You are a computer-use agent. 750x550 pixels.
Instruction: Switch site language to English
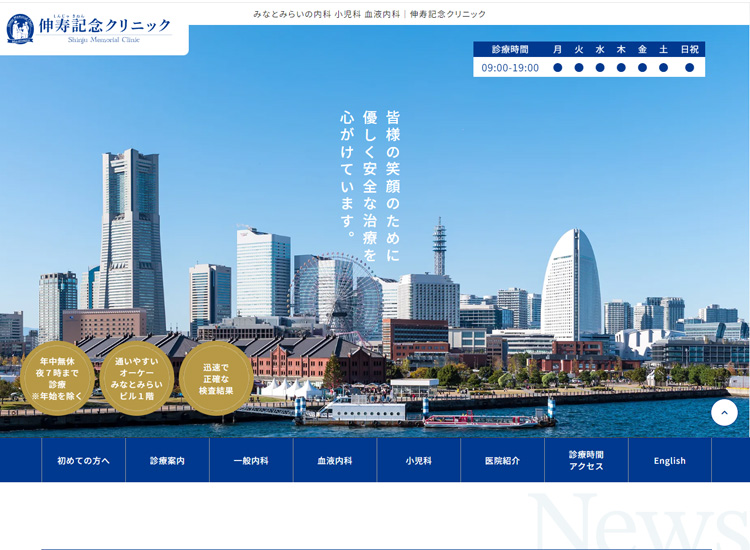(x=670, y=461)
